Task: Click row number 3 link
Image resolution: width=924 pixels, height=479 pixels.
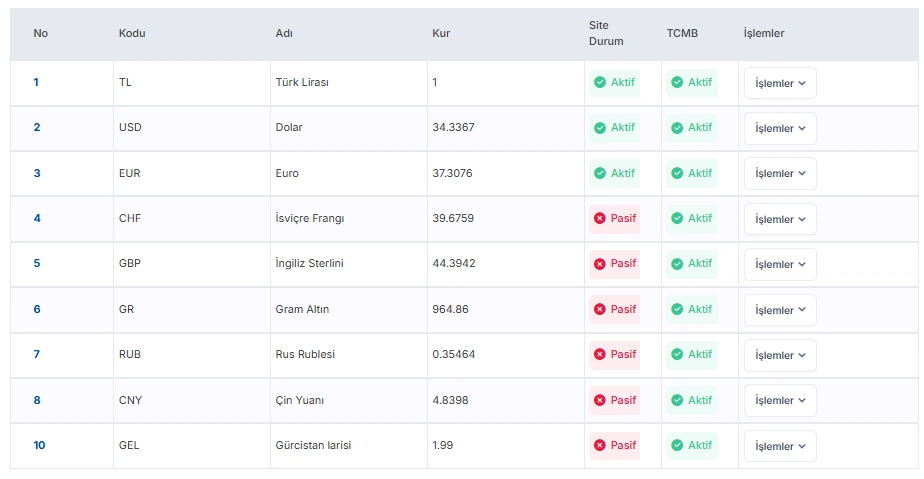Action: pos(37,173)
